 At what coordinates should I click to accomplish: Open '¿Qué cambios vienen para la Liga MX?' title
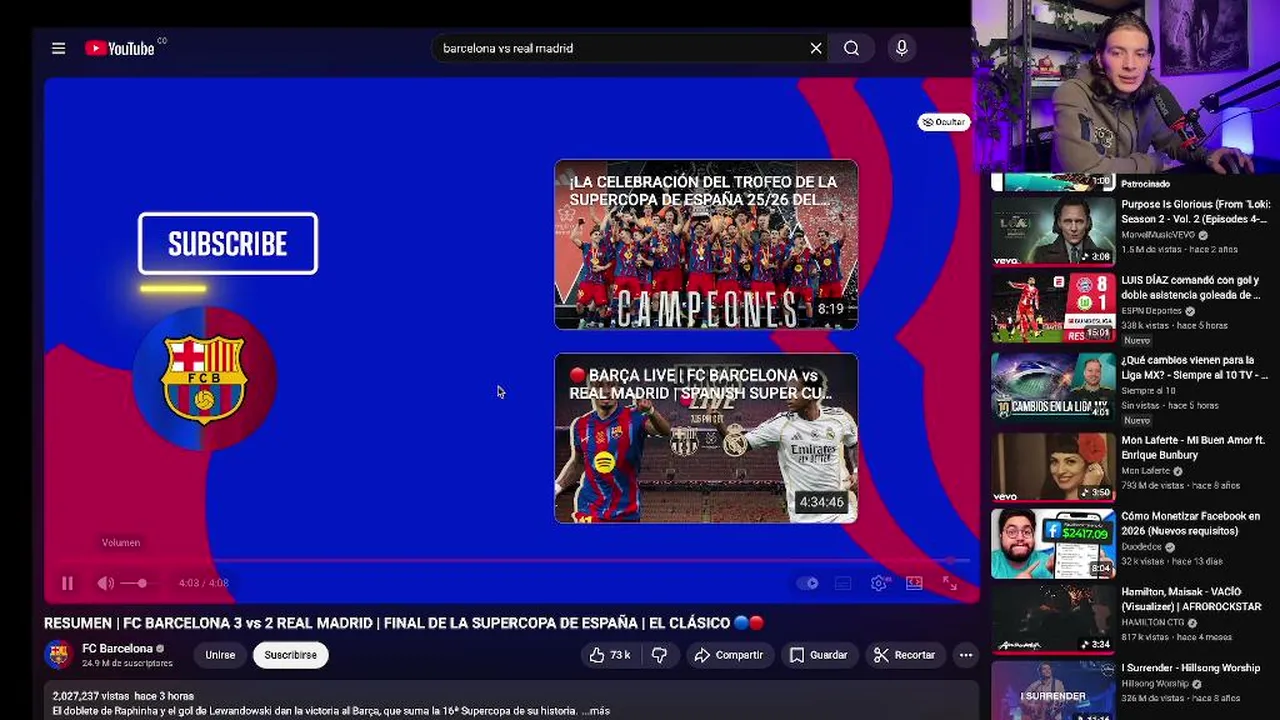1195,367
